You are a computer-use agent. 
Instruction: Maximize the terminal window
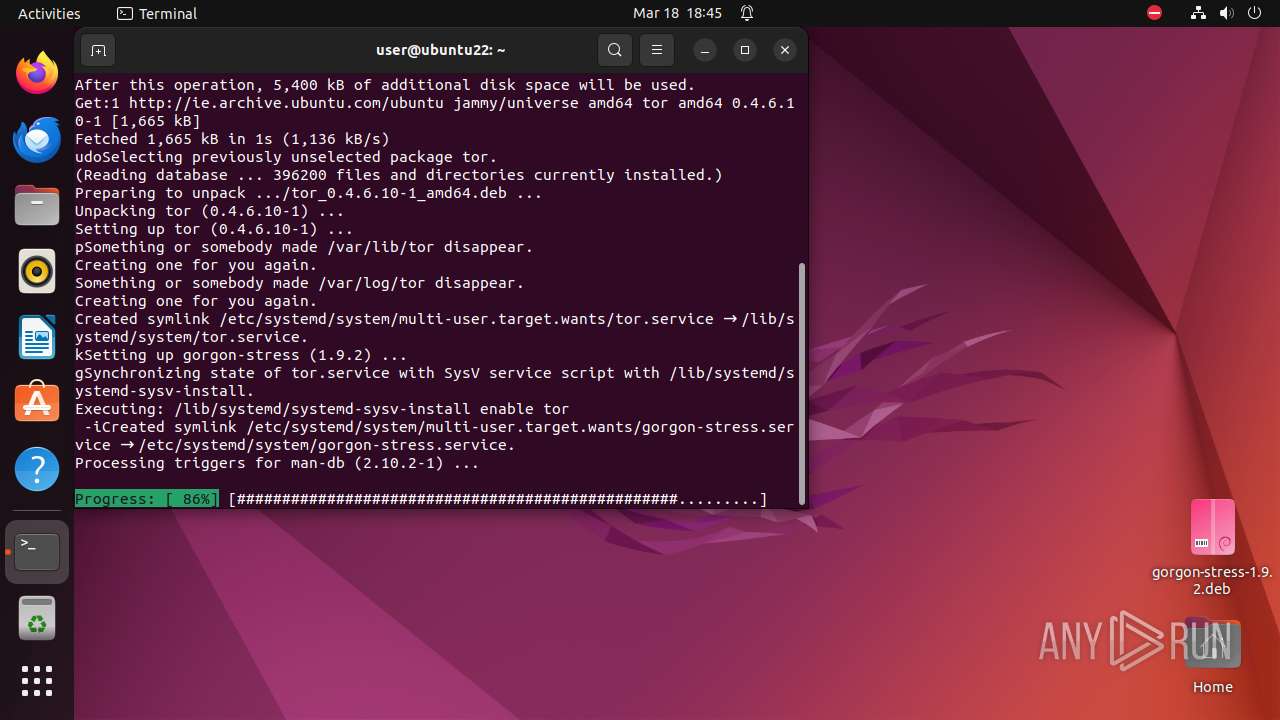tap(745, 50)
